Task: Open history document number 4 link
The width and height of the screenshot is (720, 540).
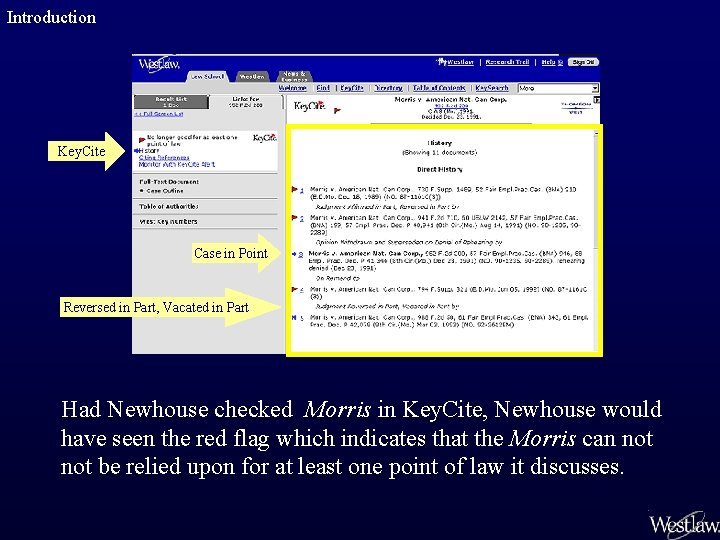Action: (302, 290)
